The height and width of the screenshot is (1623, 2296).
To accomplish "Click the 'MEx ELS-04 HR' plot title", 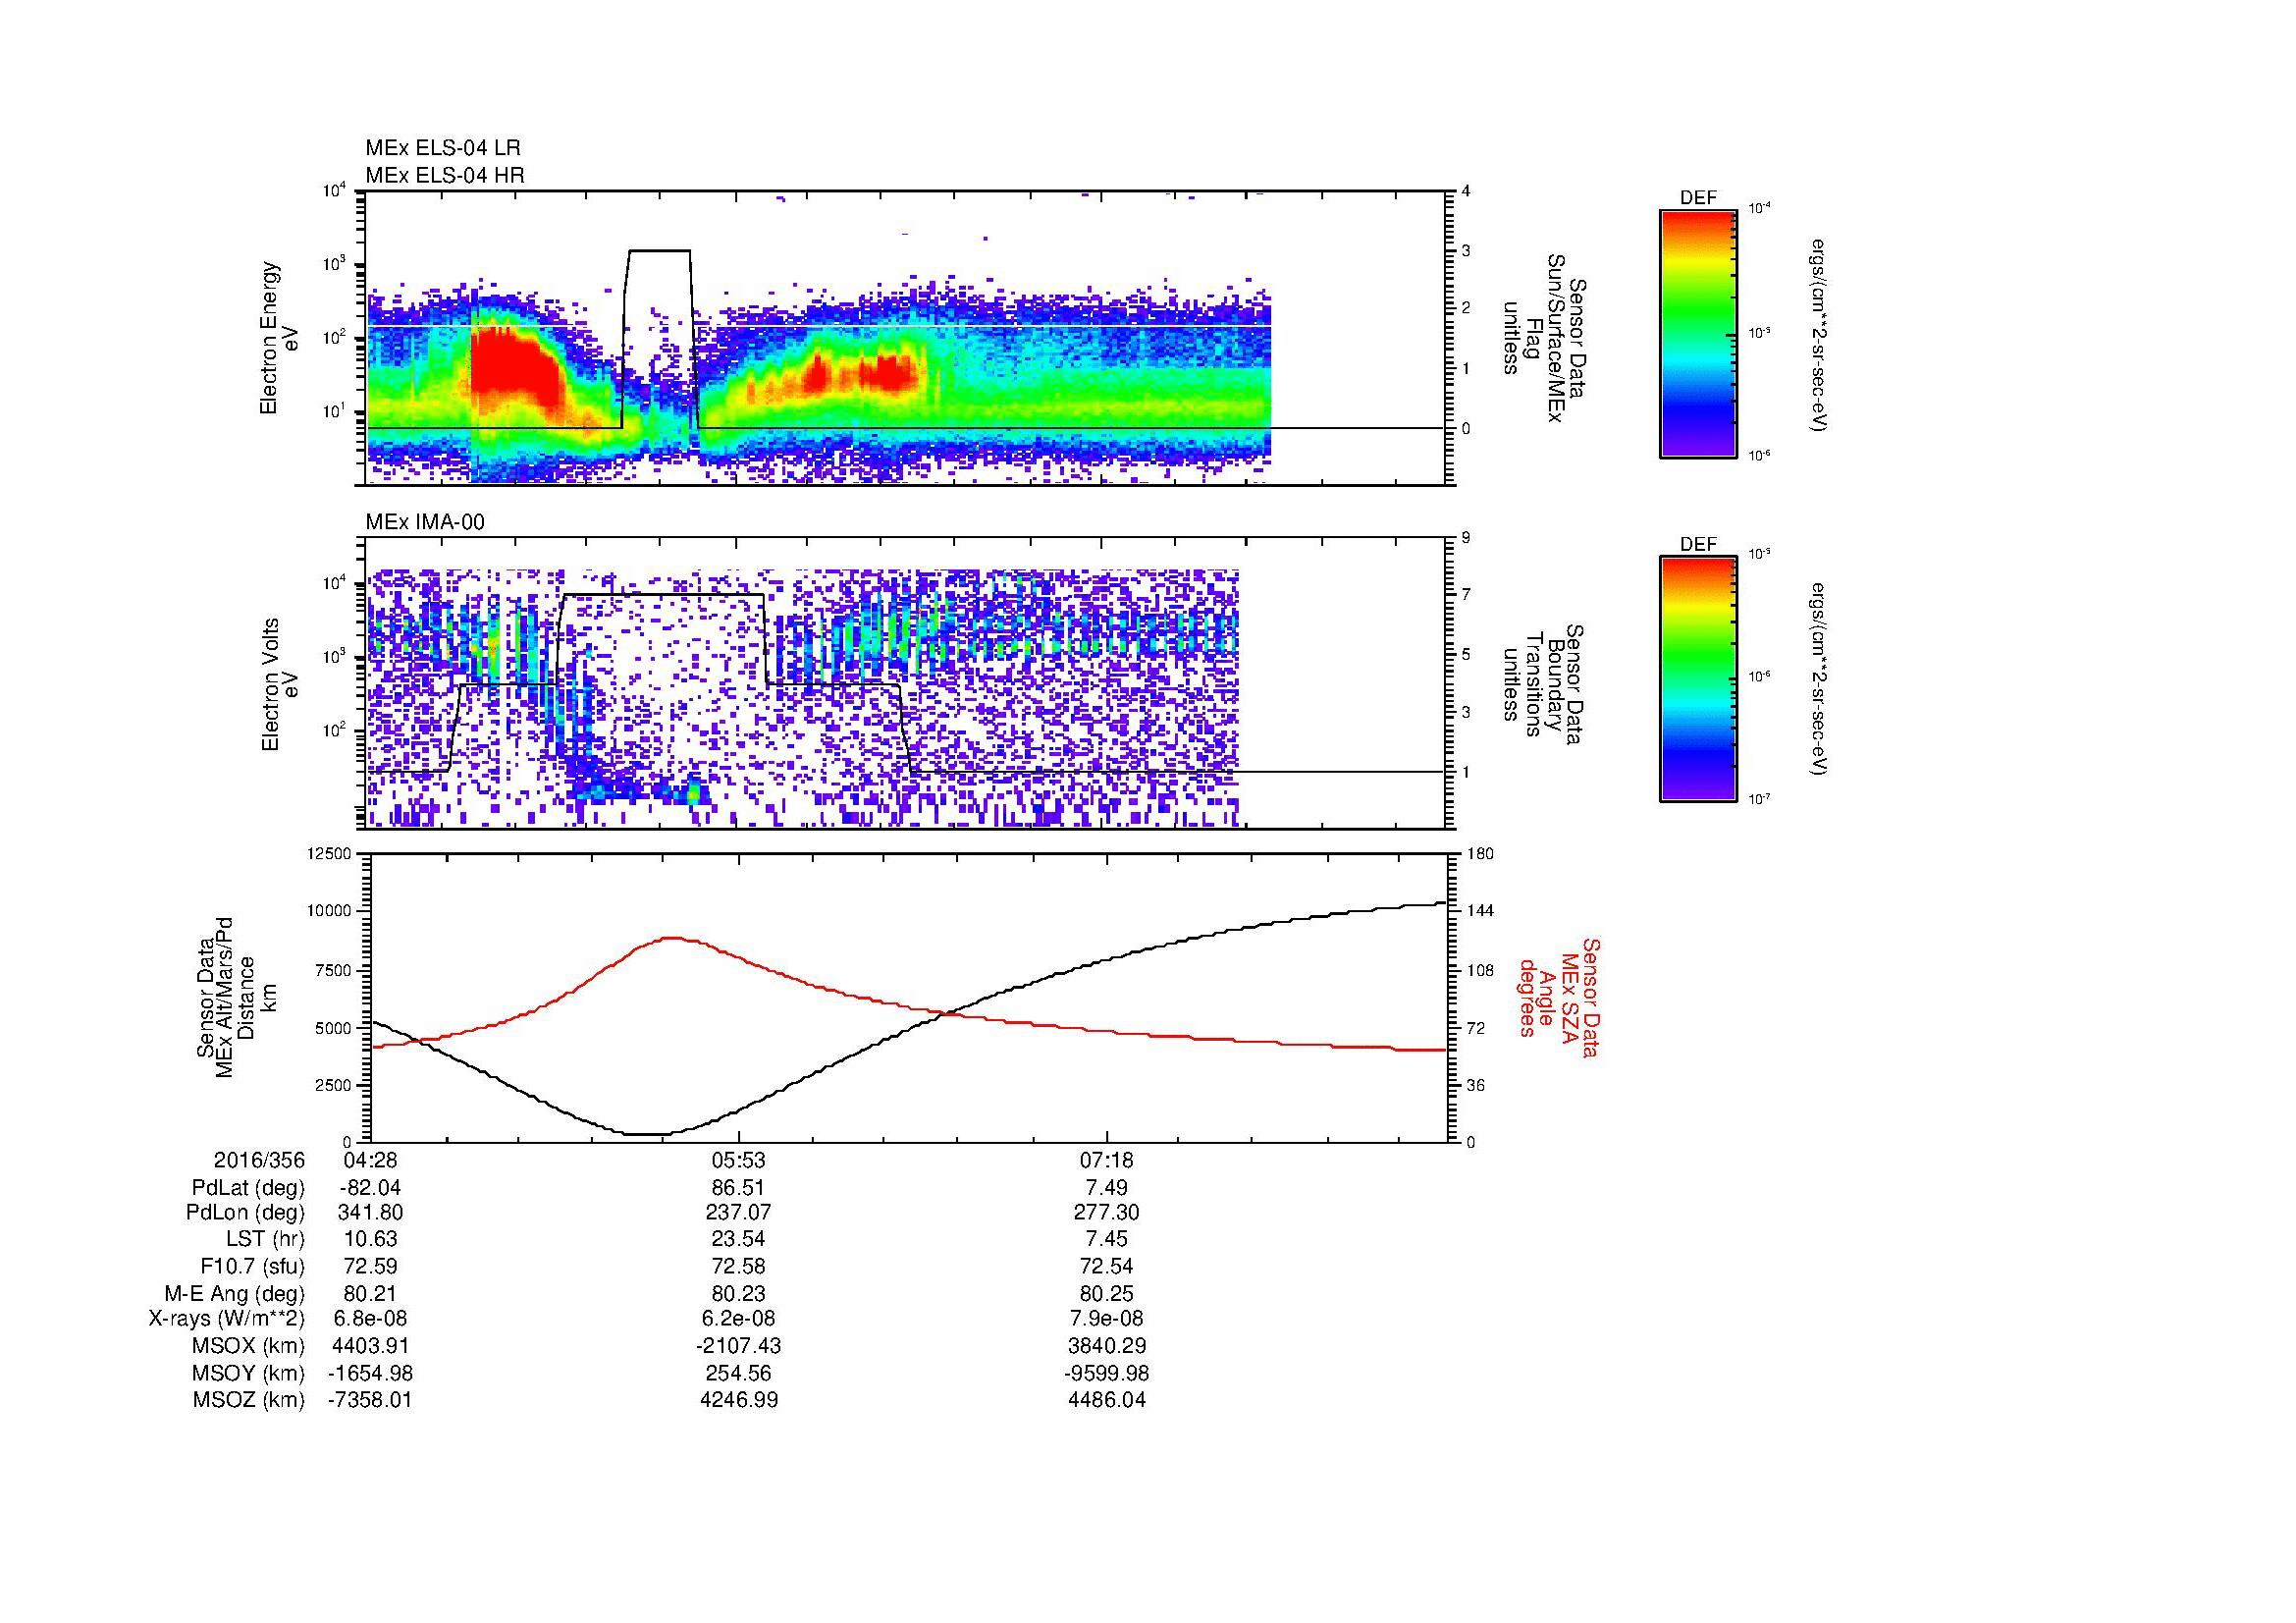I will pyautogui.click(x=445, y=176).
